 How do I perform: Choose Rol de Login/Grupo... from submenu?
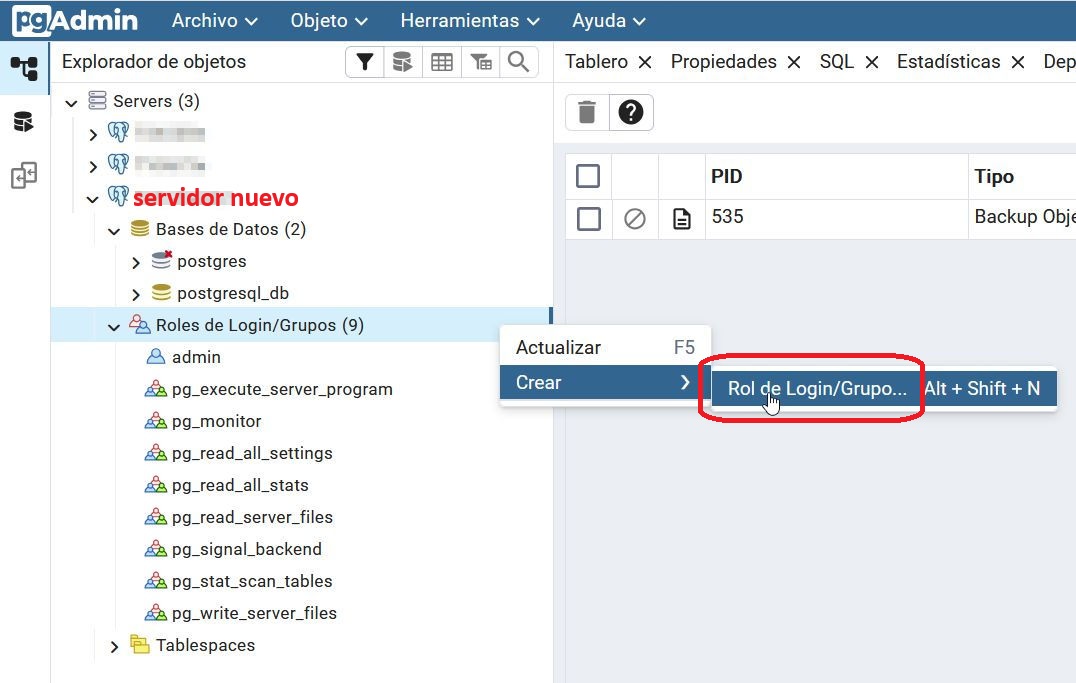(x=817, y=388)
